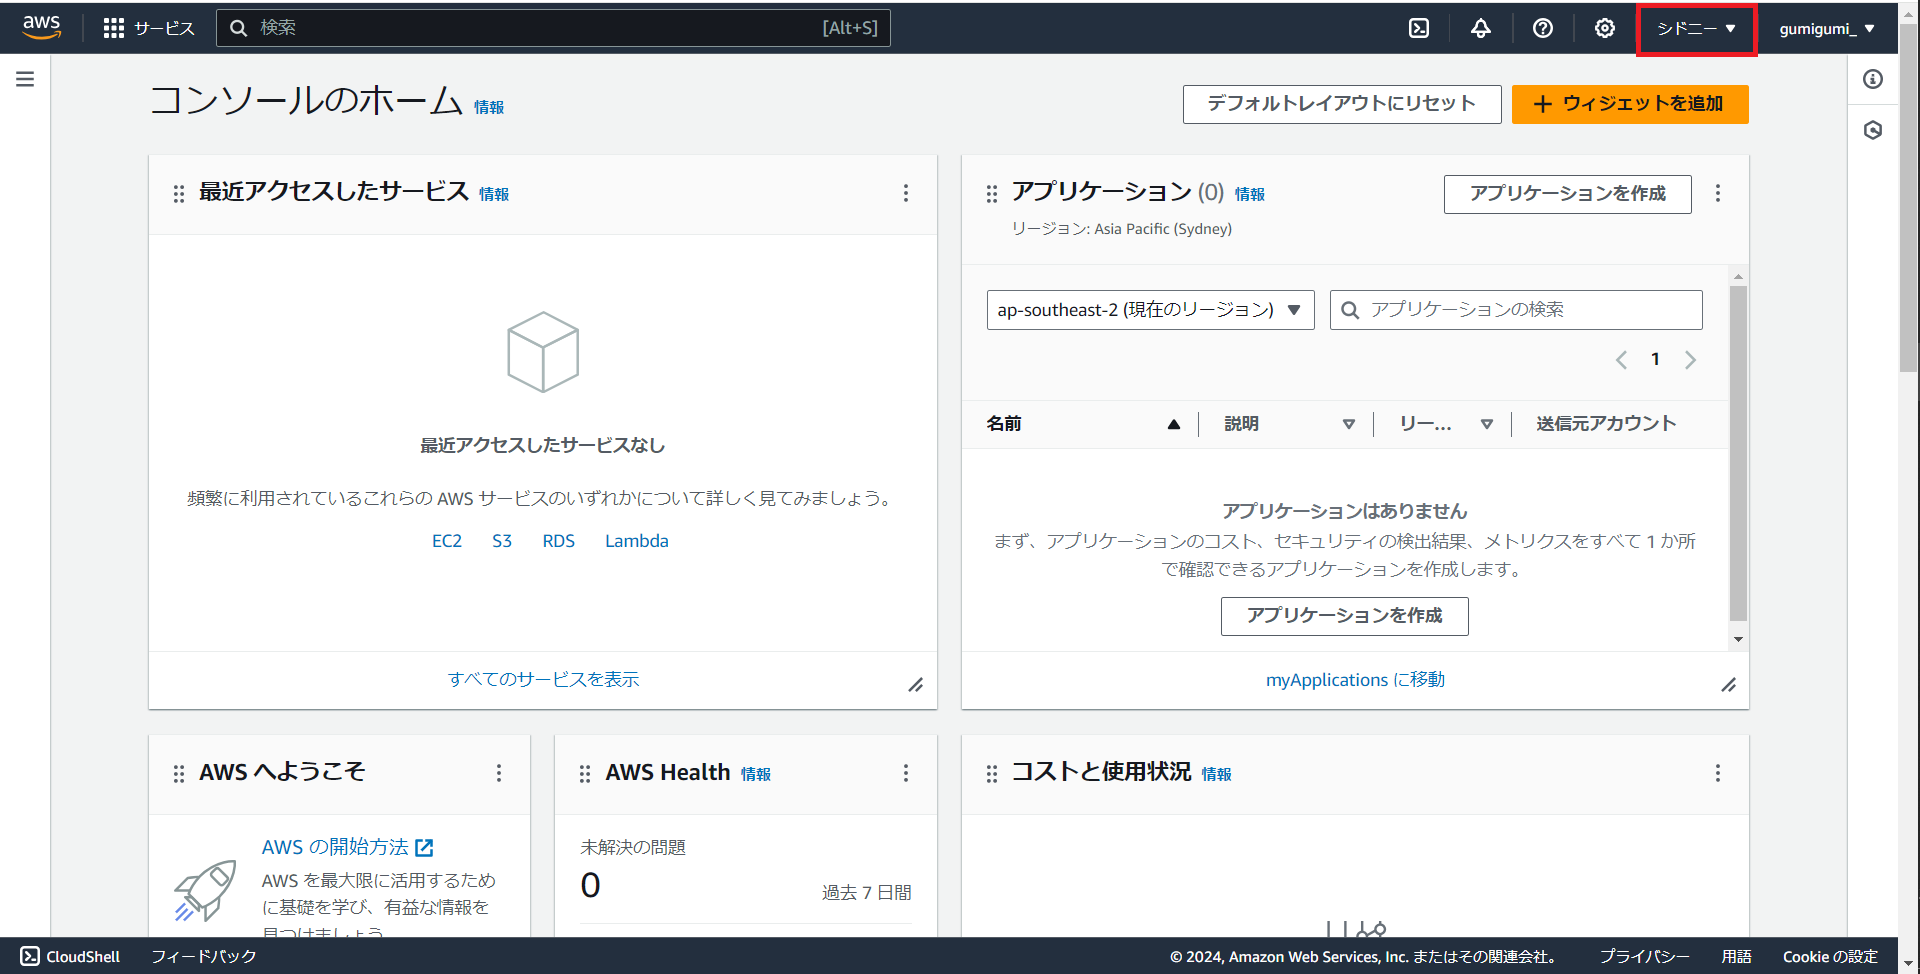Open the filter arrow on the 説明 column
Viewport: 1920px width, 974px height.
click(x=1350, y=423)
